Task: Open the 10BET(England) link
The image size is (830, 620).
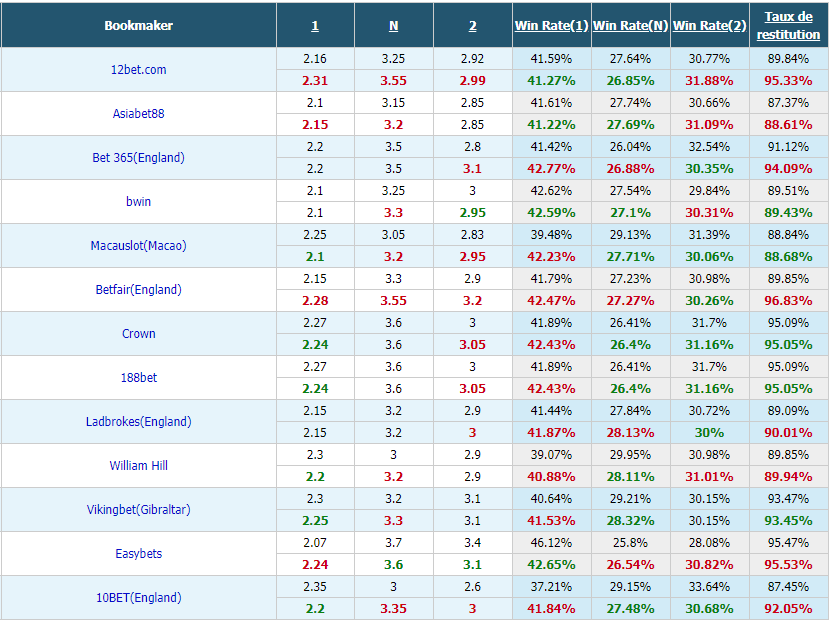Action: 139,597
